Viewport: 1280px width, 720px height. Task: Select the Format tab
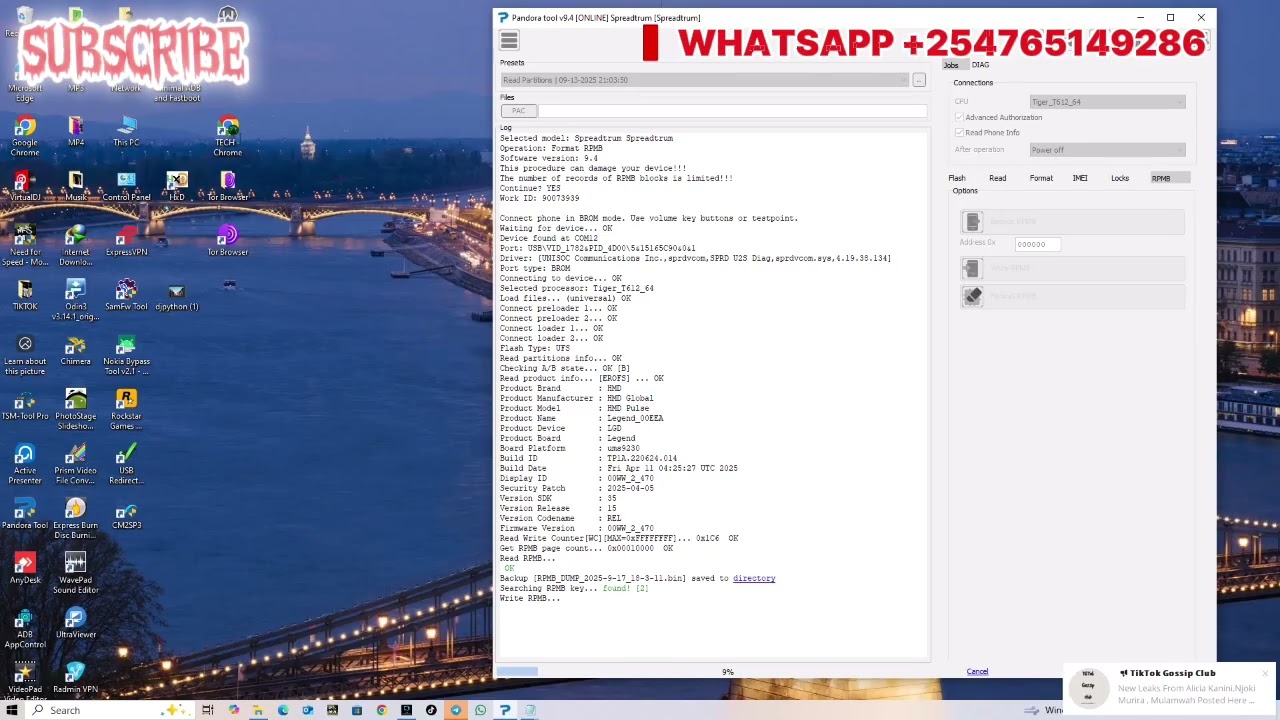point(1041,178)
